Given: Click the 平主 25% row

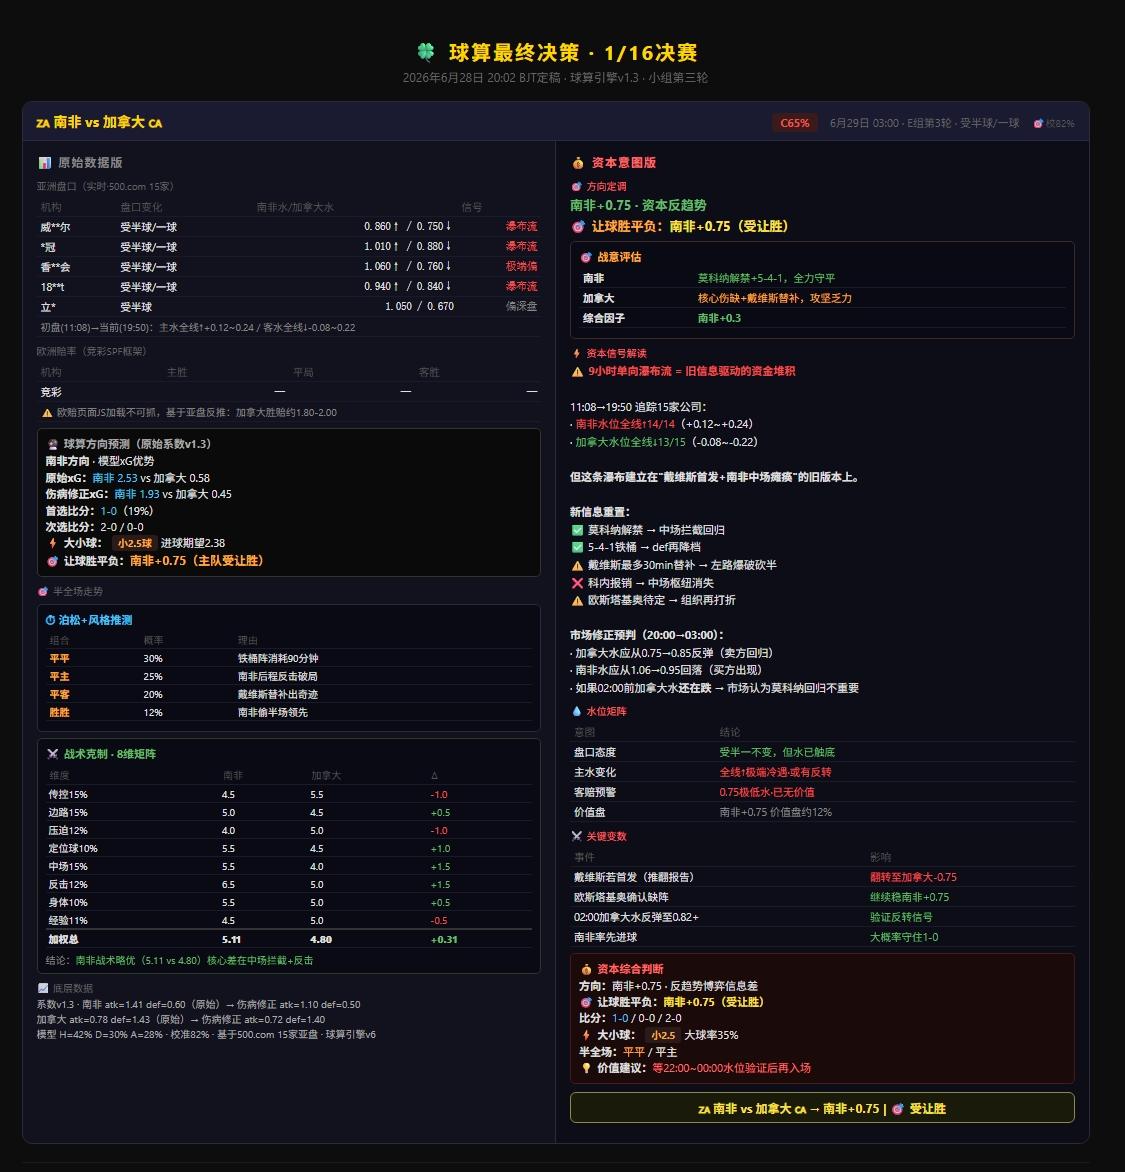Looking at the screenshot, I should 289,676.
